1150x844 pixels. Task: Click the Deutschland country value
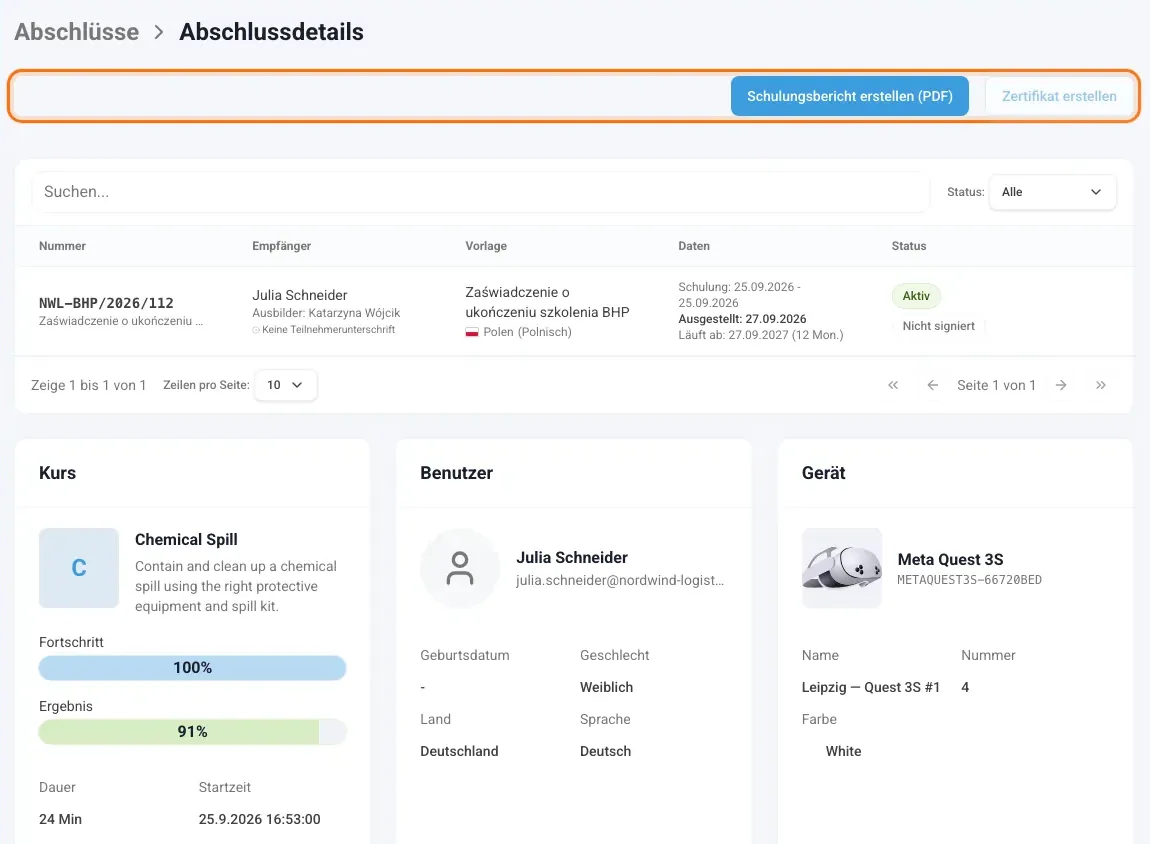(x=459, y=751)
